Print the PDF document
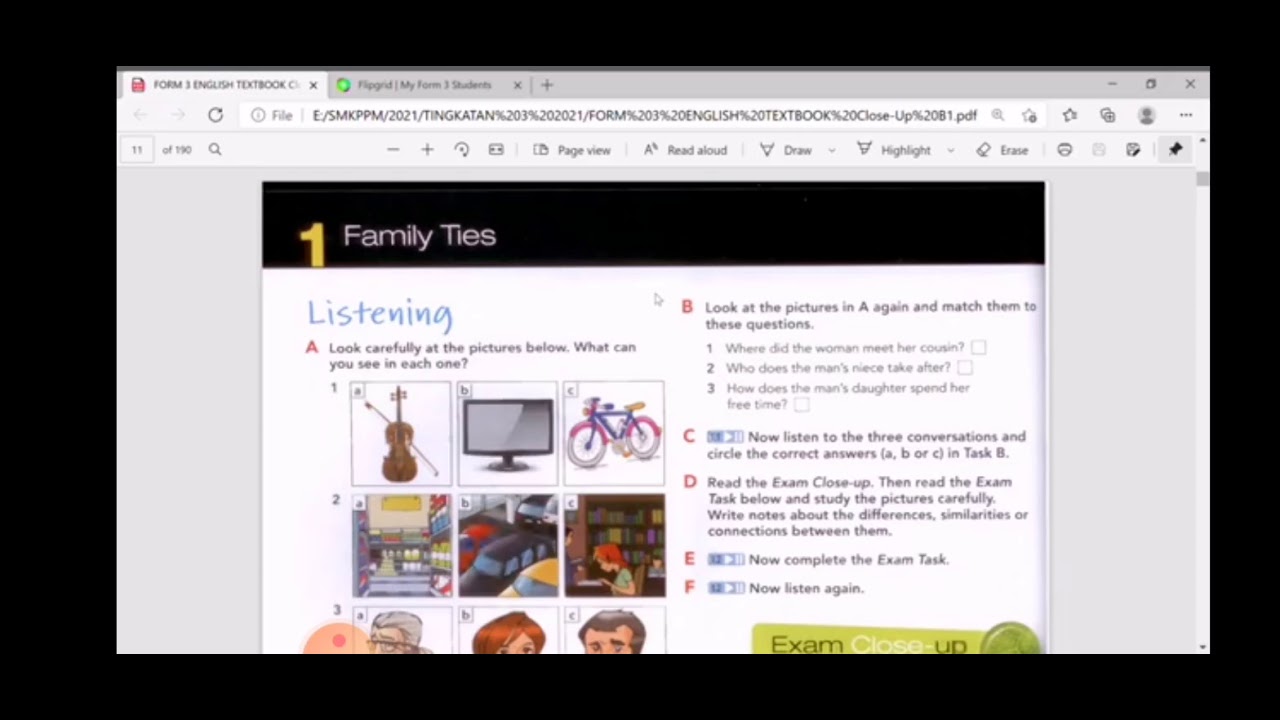Screen dimensions: 1280x720 [1065, 149]
